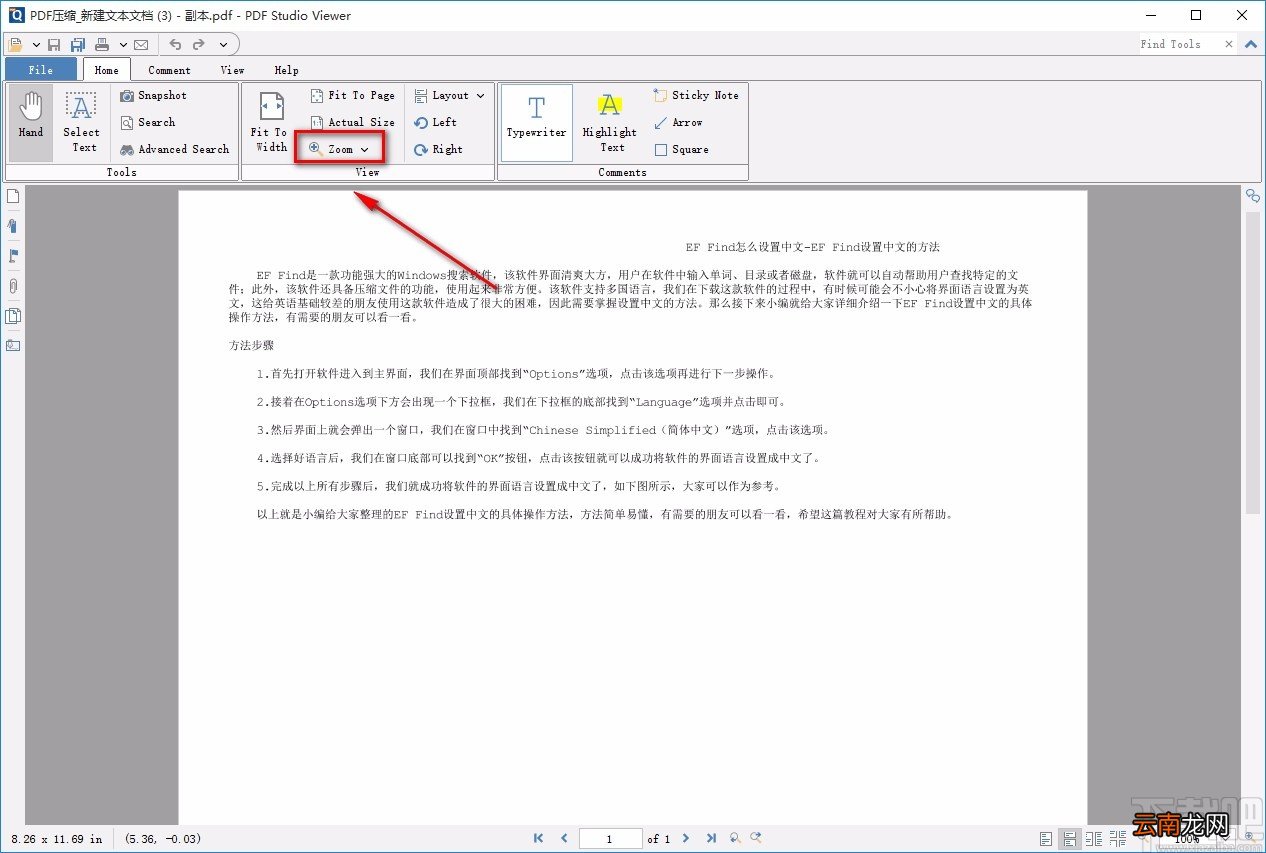The height and width of the screenshot is (853, 1266).
Task: Click the Undo arrow icon
Action: pos(175,44)
